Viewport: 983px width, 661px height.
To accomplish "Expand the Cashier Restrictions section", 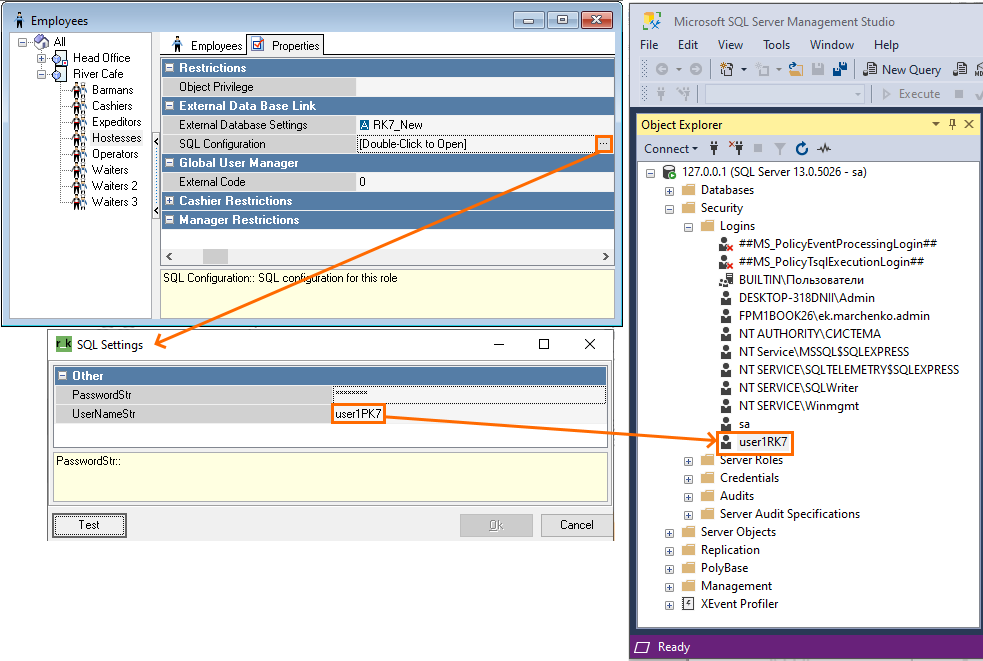I will [x=169, y=201].
